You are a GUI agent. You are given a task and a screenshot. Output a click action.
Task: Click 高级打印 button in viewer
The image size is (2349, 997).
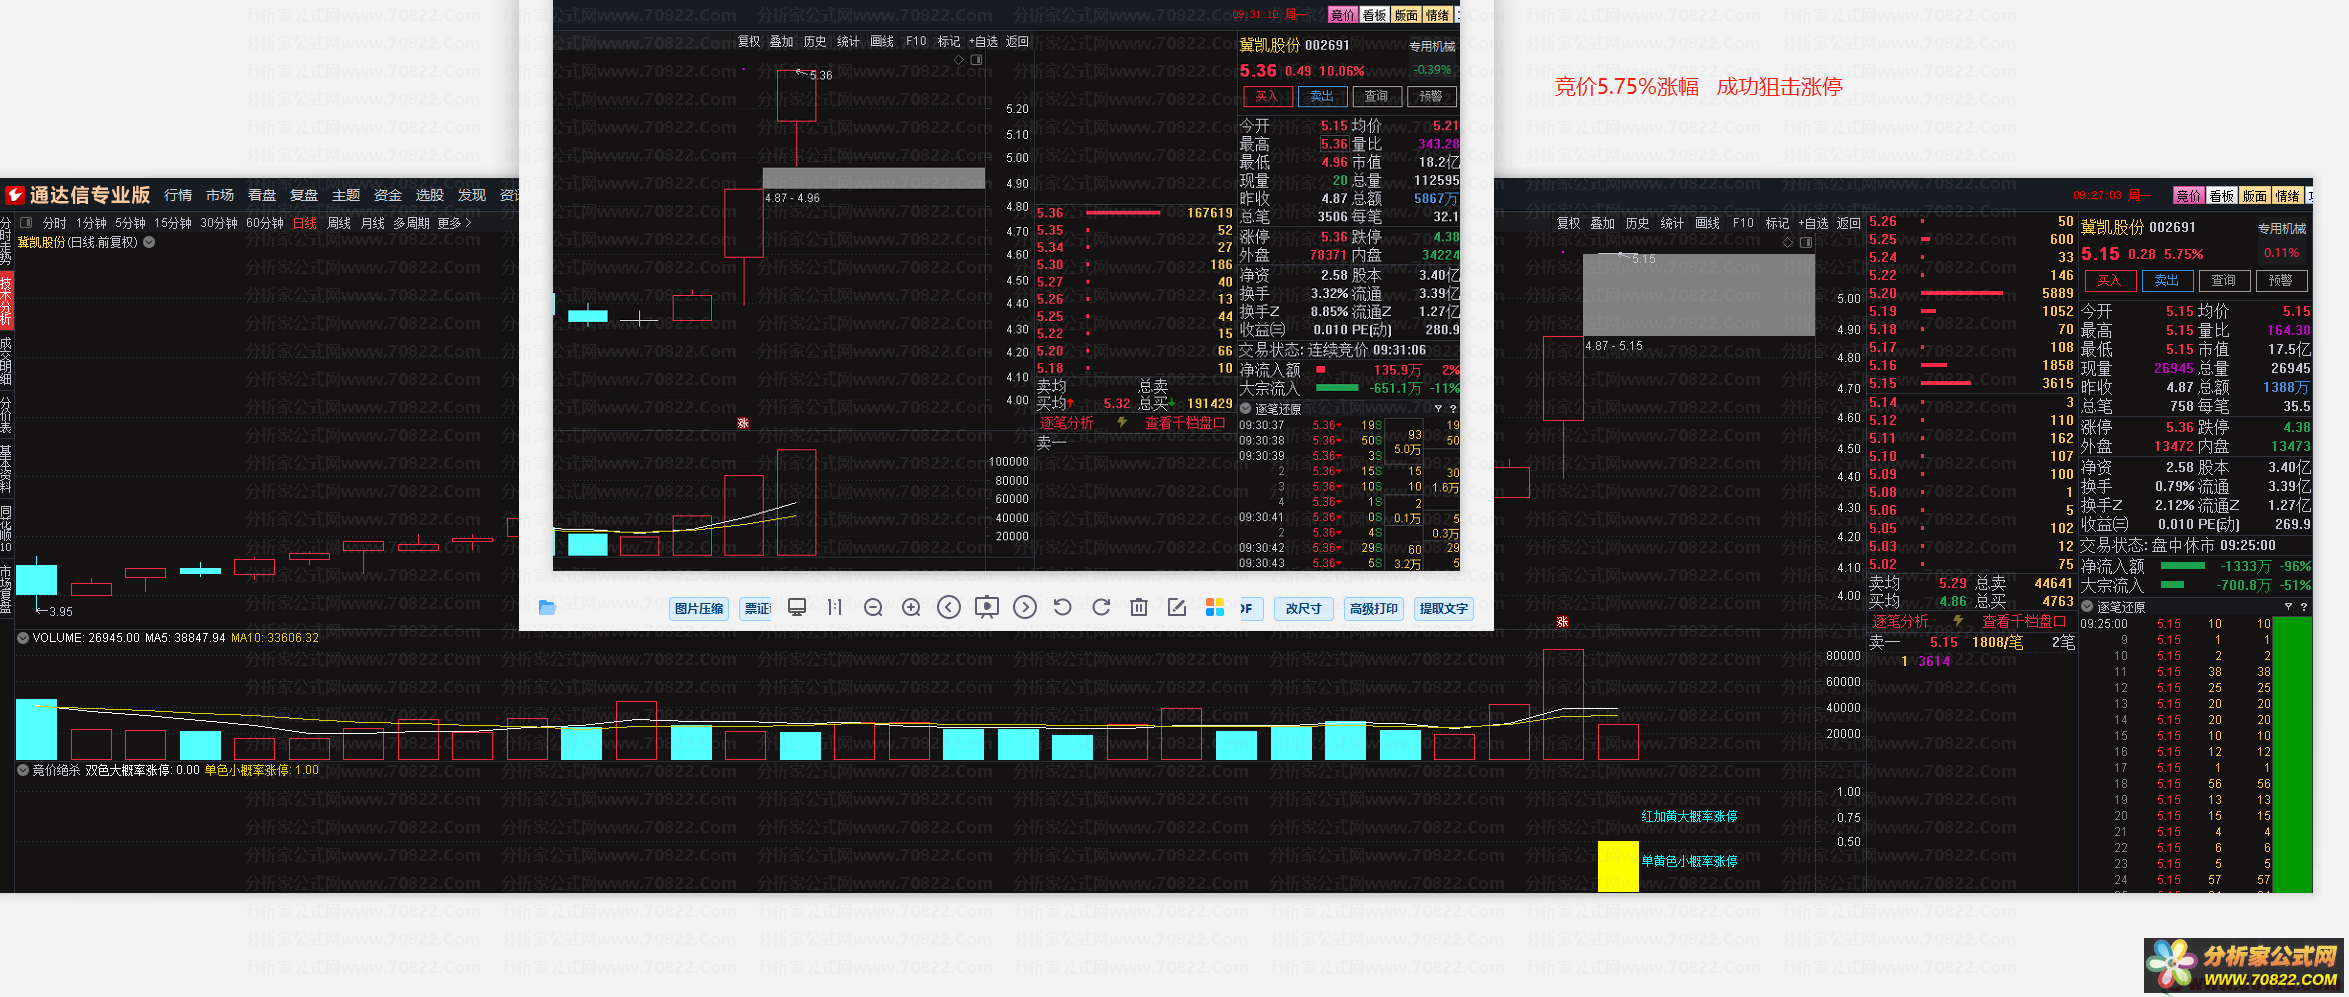pyautogui.click(x=1373, y=608)
